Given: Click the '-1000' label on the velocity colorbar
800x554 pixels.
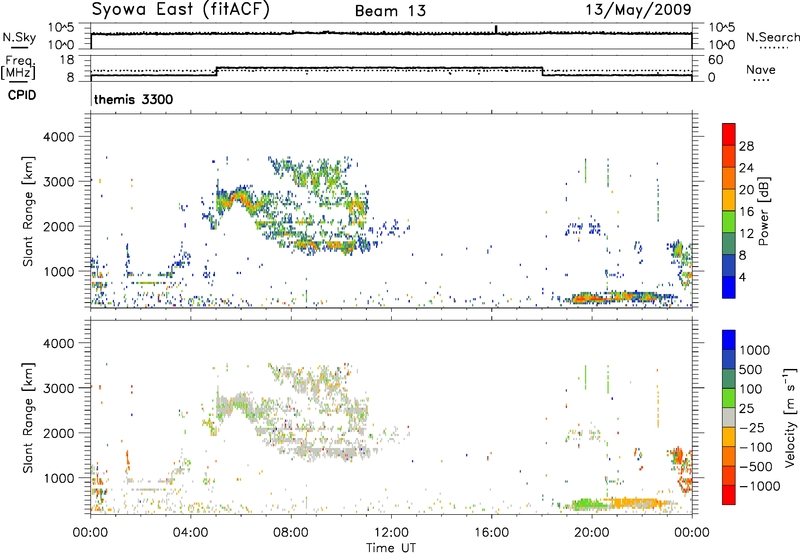Looking at the screenshot, I should [x=759, y=486].
